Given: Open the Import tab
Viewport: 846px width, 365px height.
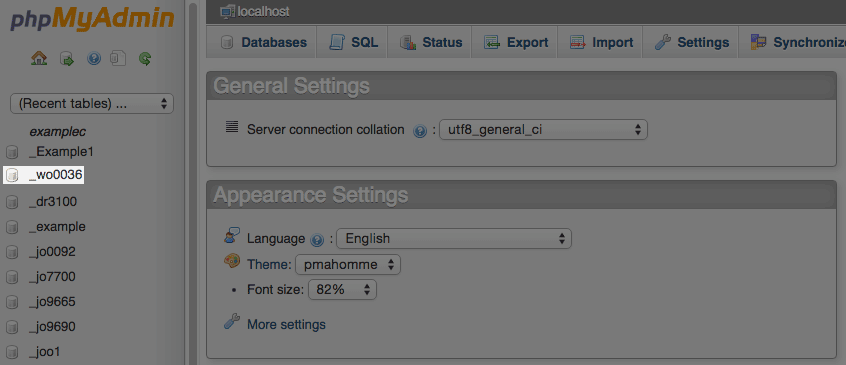Looking at the screenshot, I should [602, 43].
